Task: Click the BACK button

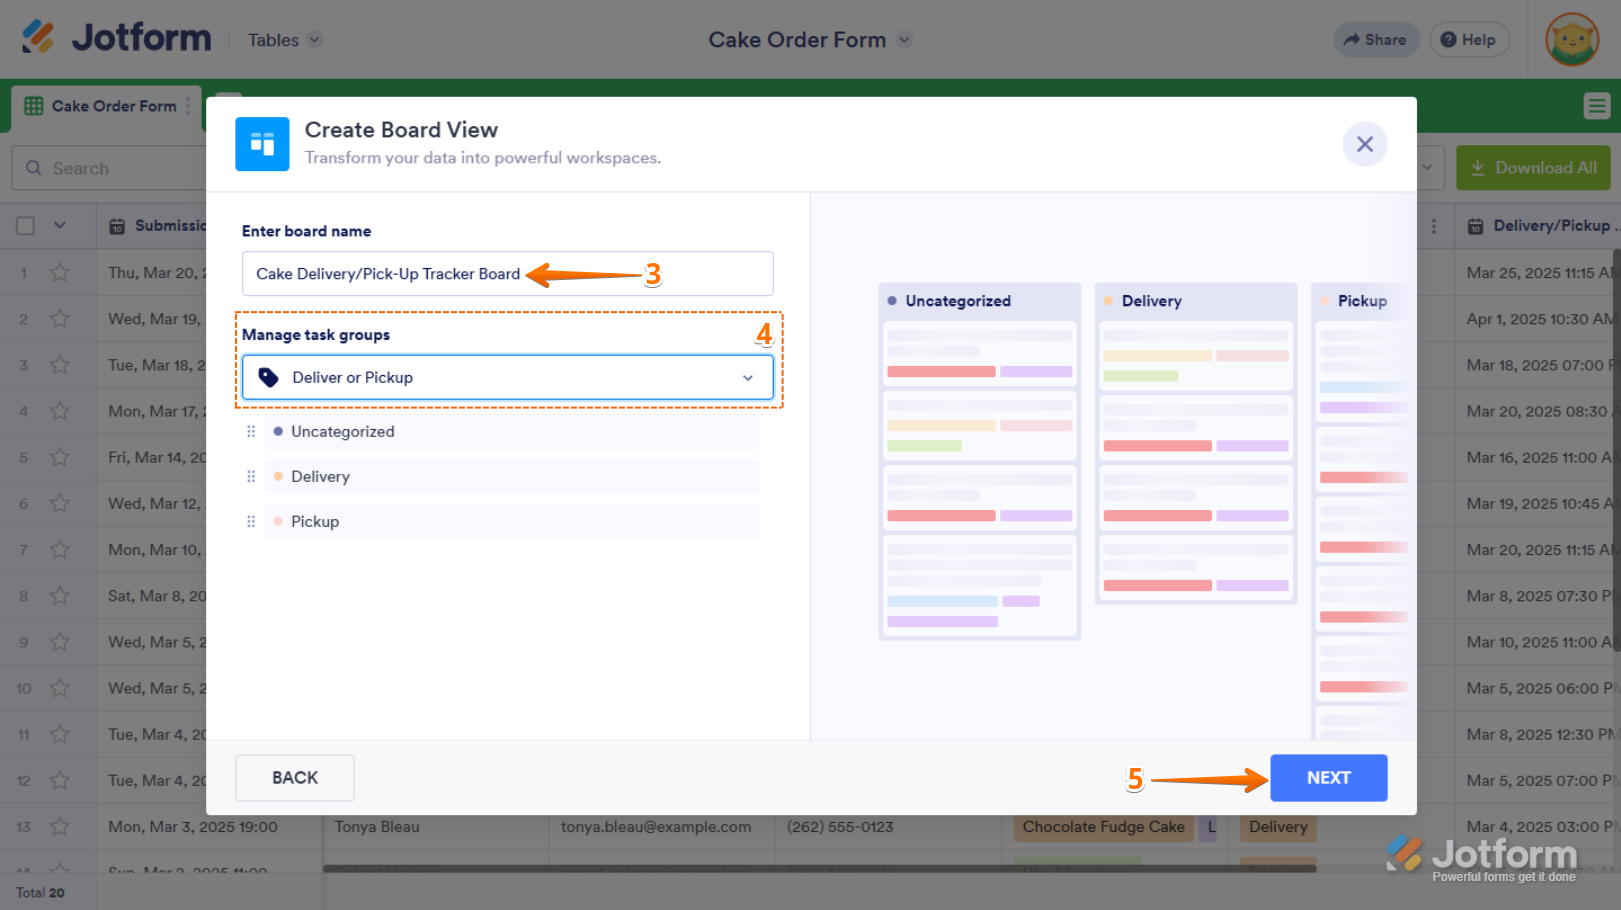Action: click(x=295, y=778)
